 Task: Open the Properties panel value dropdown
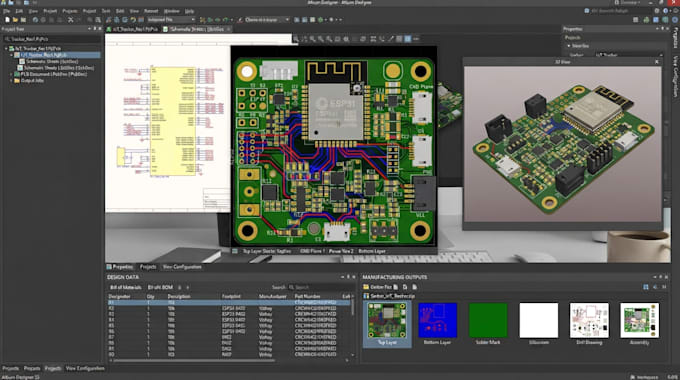660,55
